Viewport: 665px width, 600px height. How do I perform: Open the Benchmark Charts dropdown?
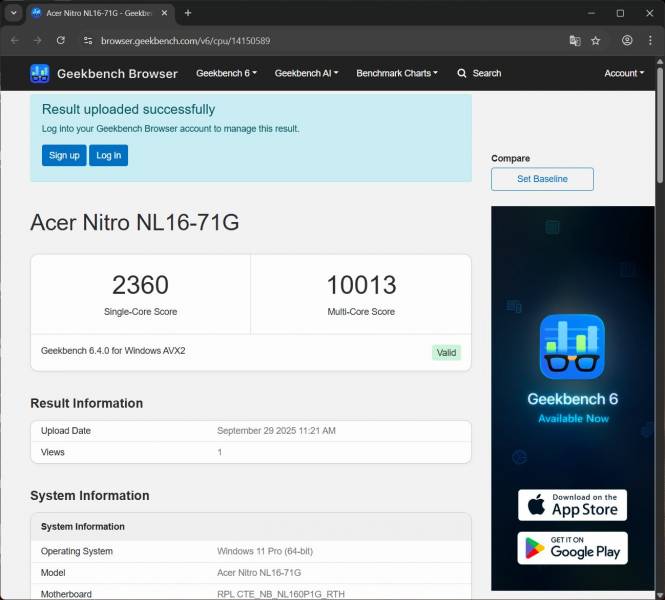397,73
